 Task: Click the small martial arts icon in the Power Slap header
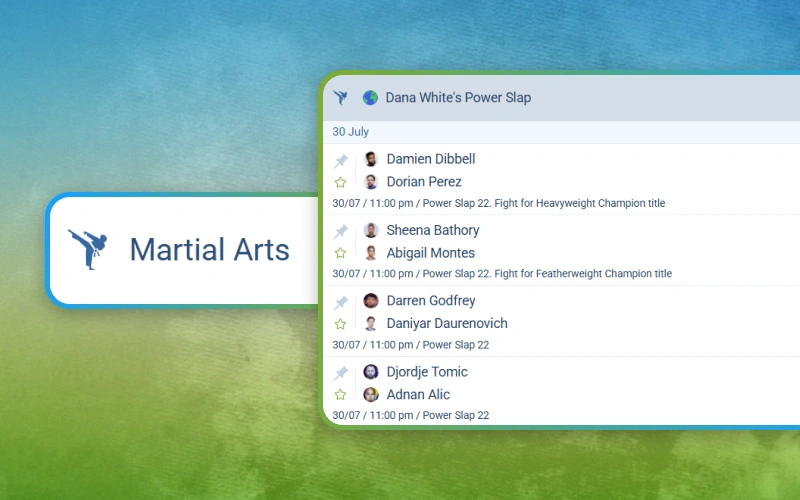click(340, 97)
